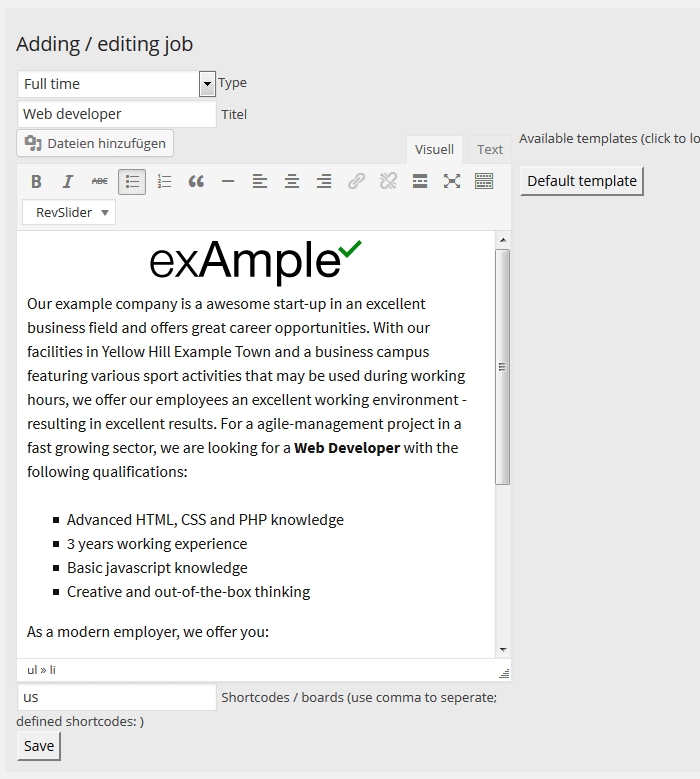Image resolution: width=700 pixels, height=779 pixels.
Task: Click 'Basic javascript knowledge' list item
Action: pos(157,568)
